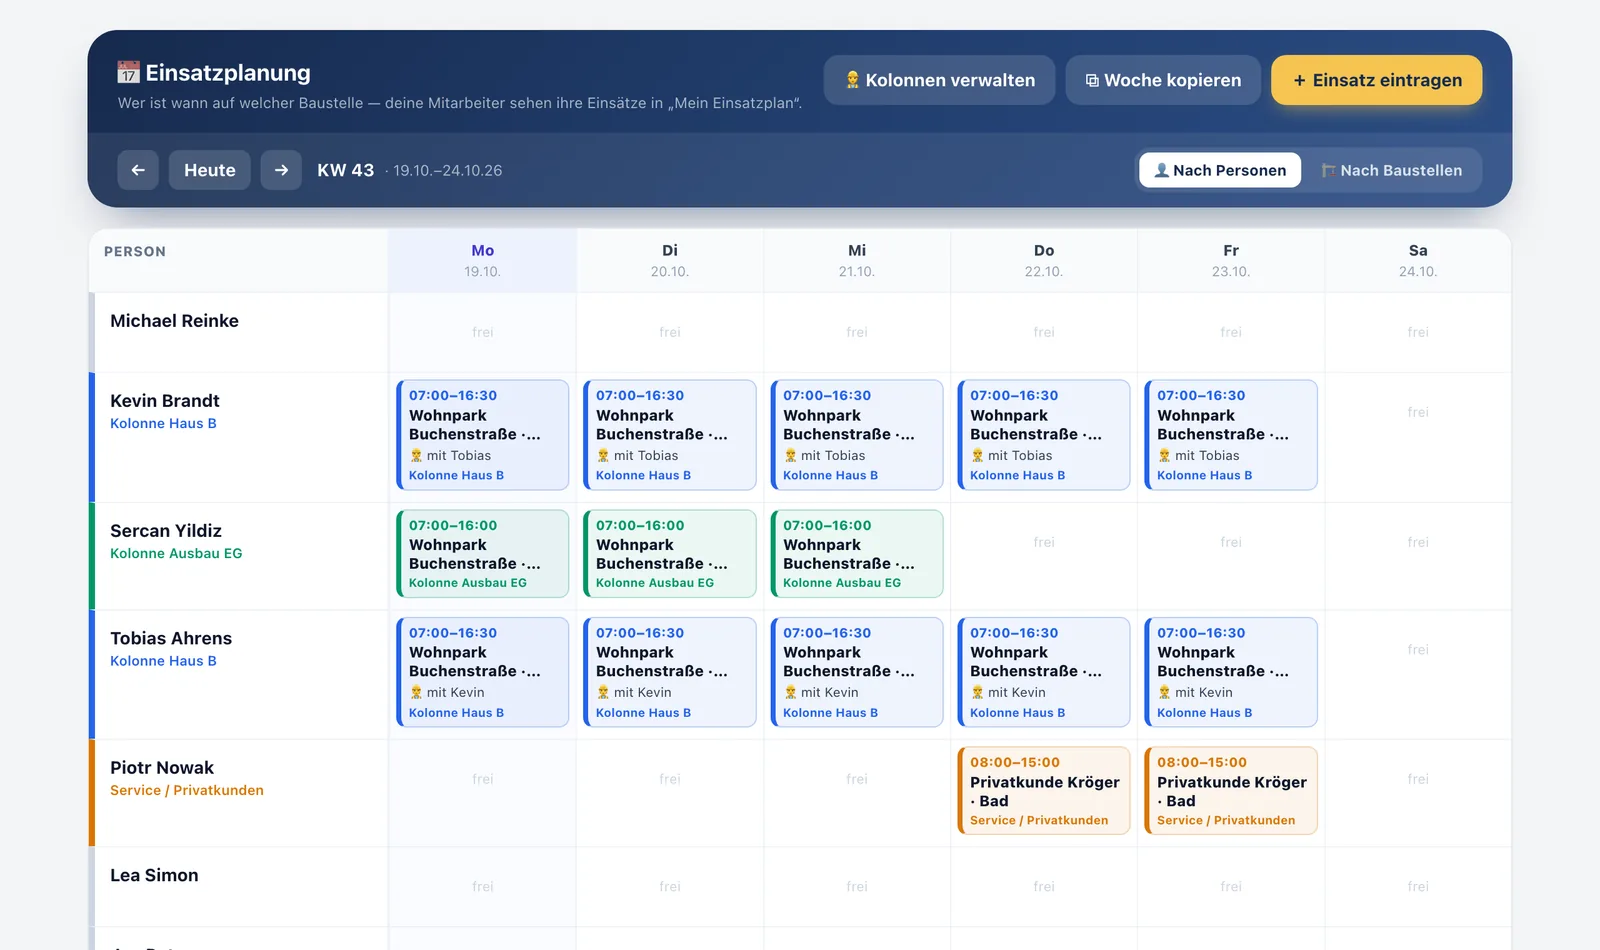Select the Nach Personen view
1600x950 pixels.
pos(1220,170)
